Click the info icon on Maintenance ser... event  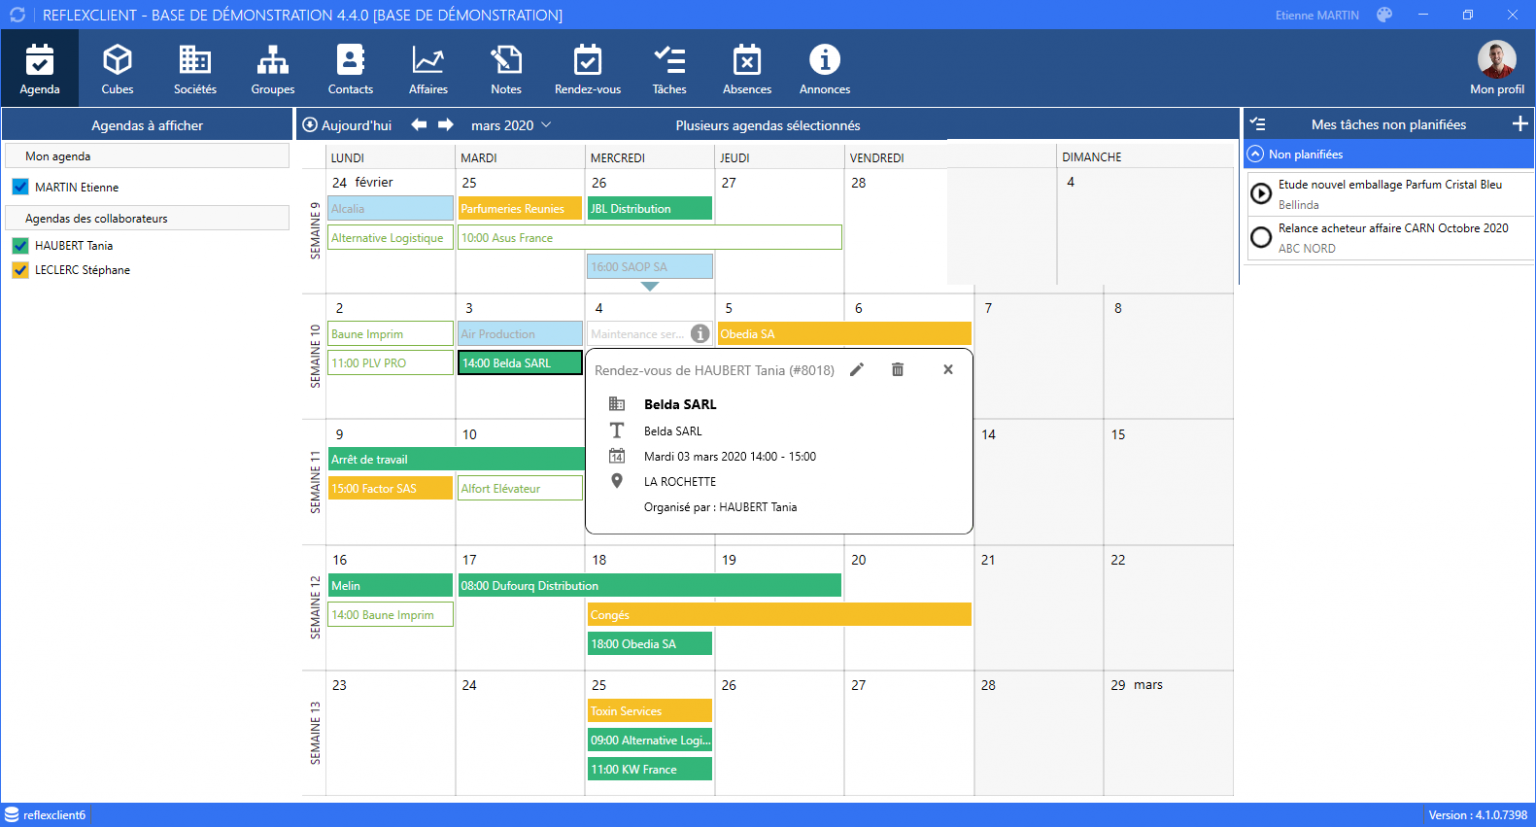click(x=701, y=334)
